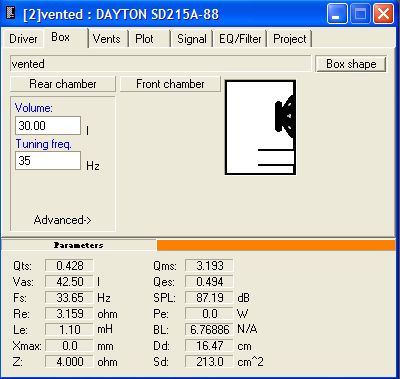The width and height of the screenshot is (400, 379).
Task: Switch to the Driver tab
Action: 23,39
